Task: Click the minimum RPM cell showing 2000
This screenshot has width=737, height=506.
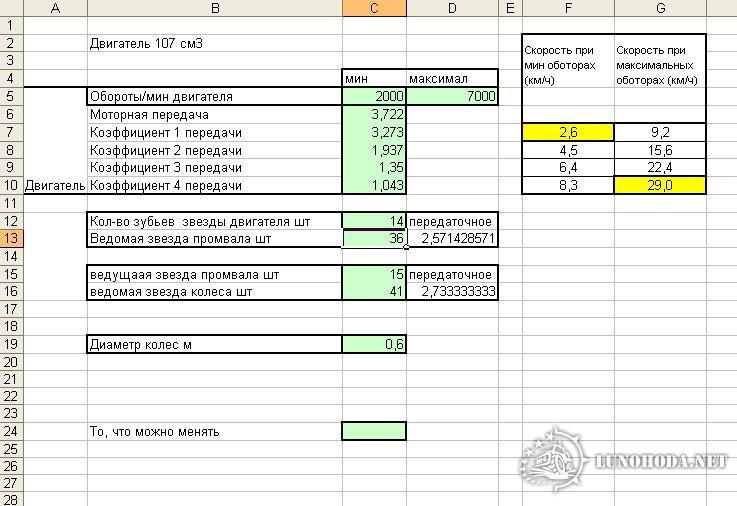Action: pyautogui.click(x=374, y=97)
